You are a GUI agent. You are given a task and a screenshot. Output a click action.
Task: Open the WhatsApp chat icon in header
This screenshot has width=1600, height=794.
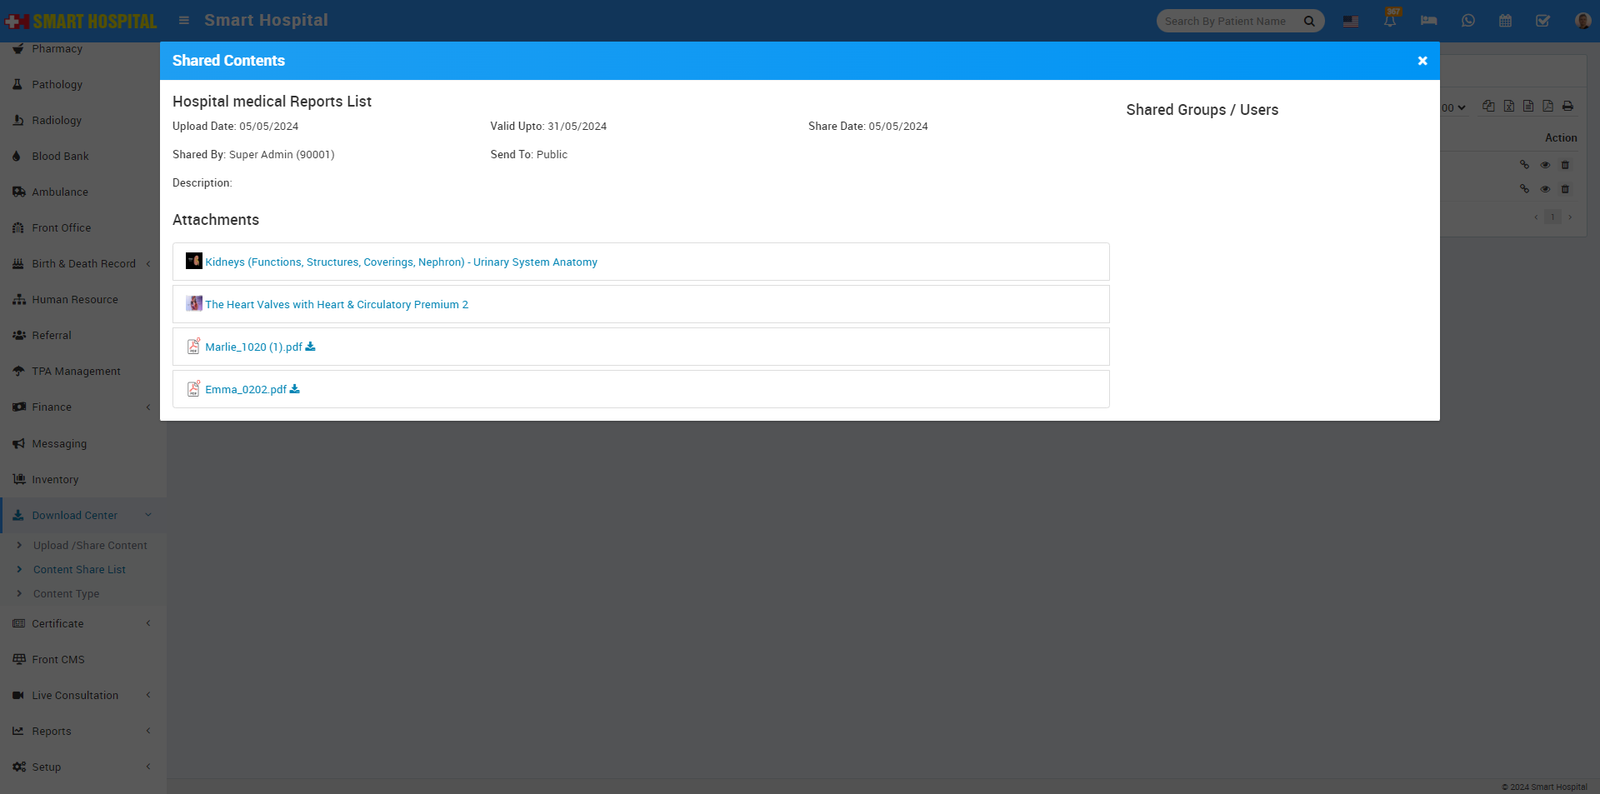(1468, 21)
